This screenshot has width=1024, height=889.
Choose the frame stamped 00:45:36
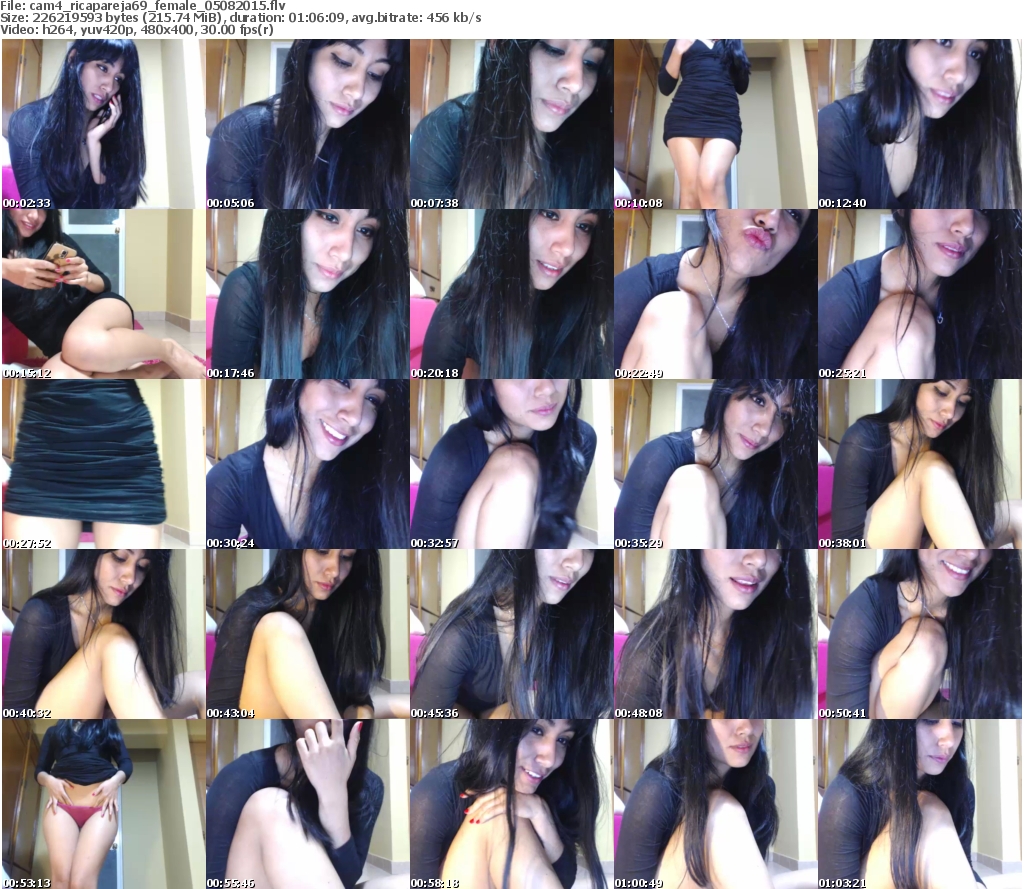(x=511, y=634)
